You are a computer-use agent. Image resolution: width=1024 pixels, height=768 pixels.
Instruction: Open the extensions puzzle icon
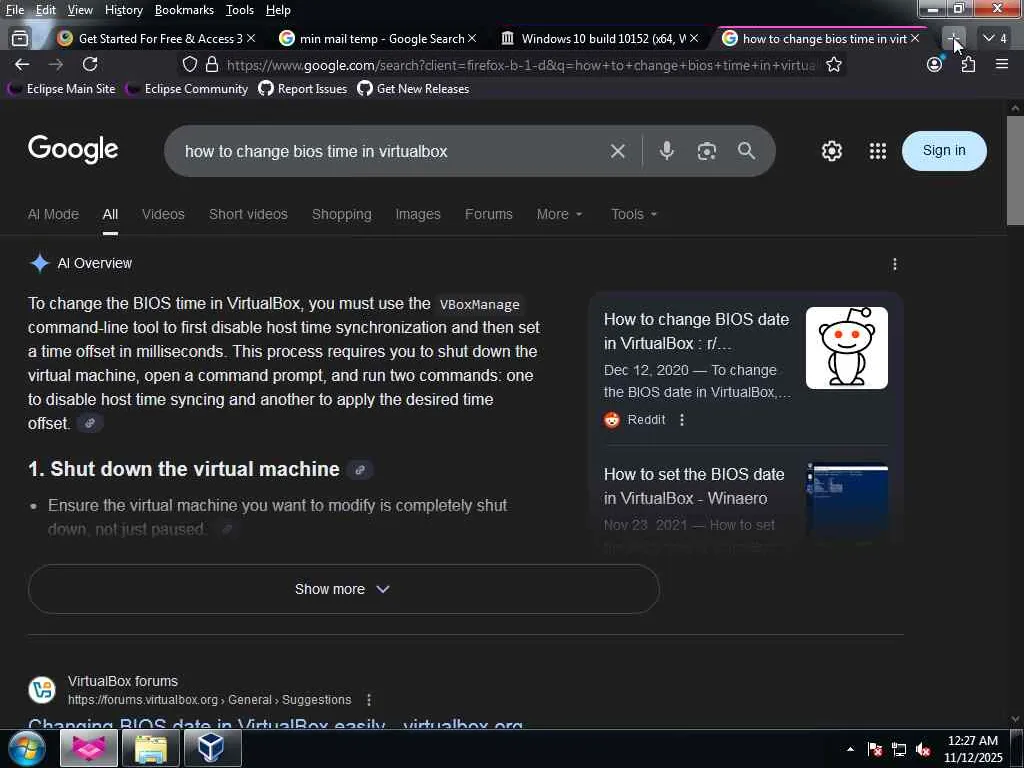point(968,64)
